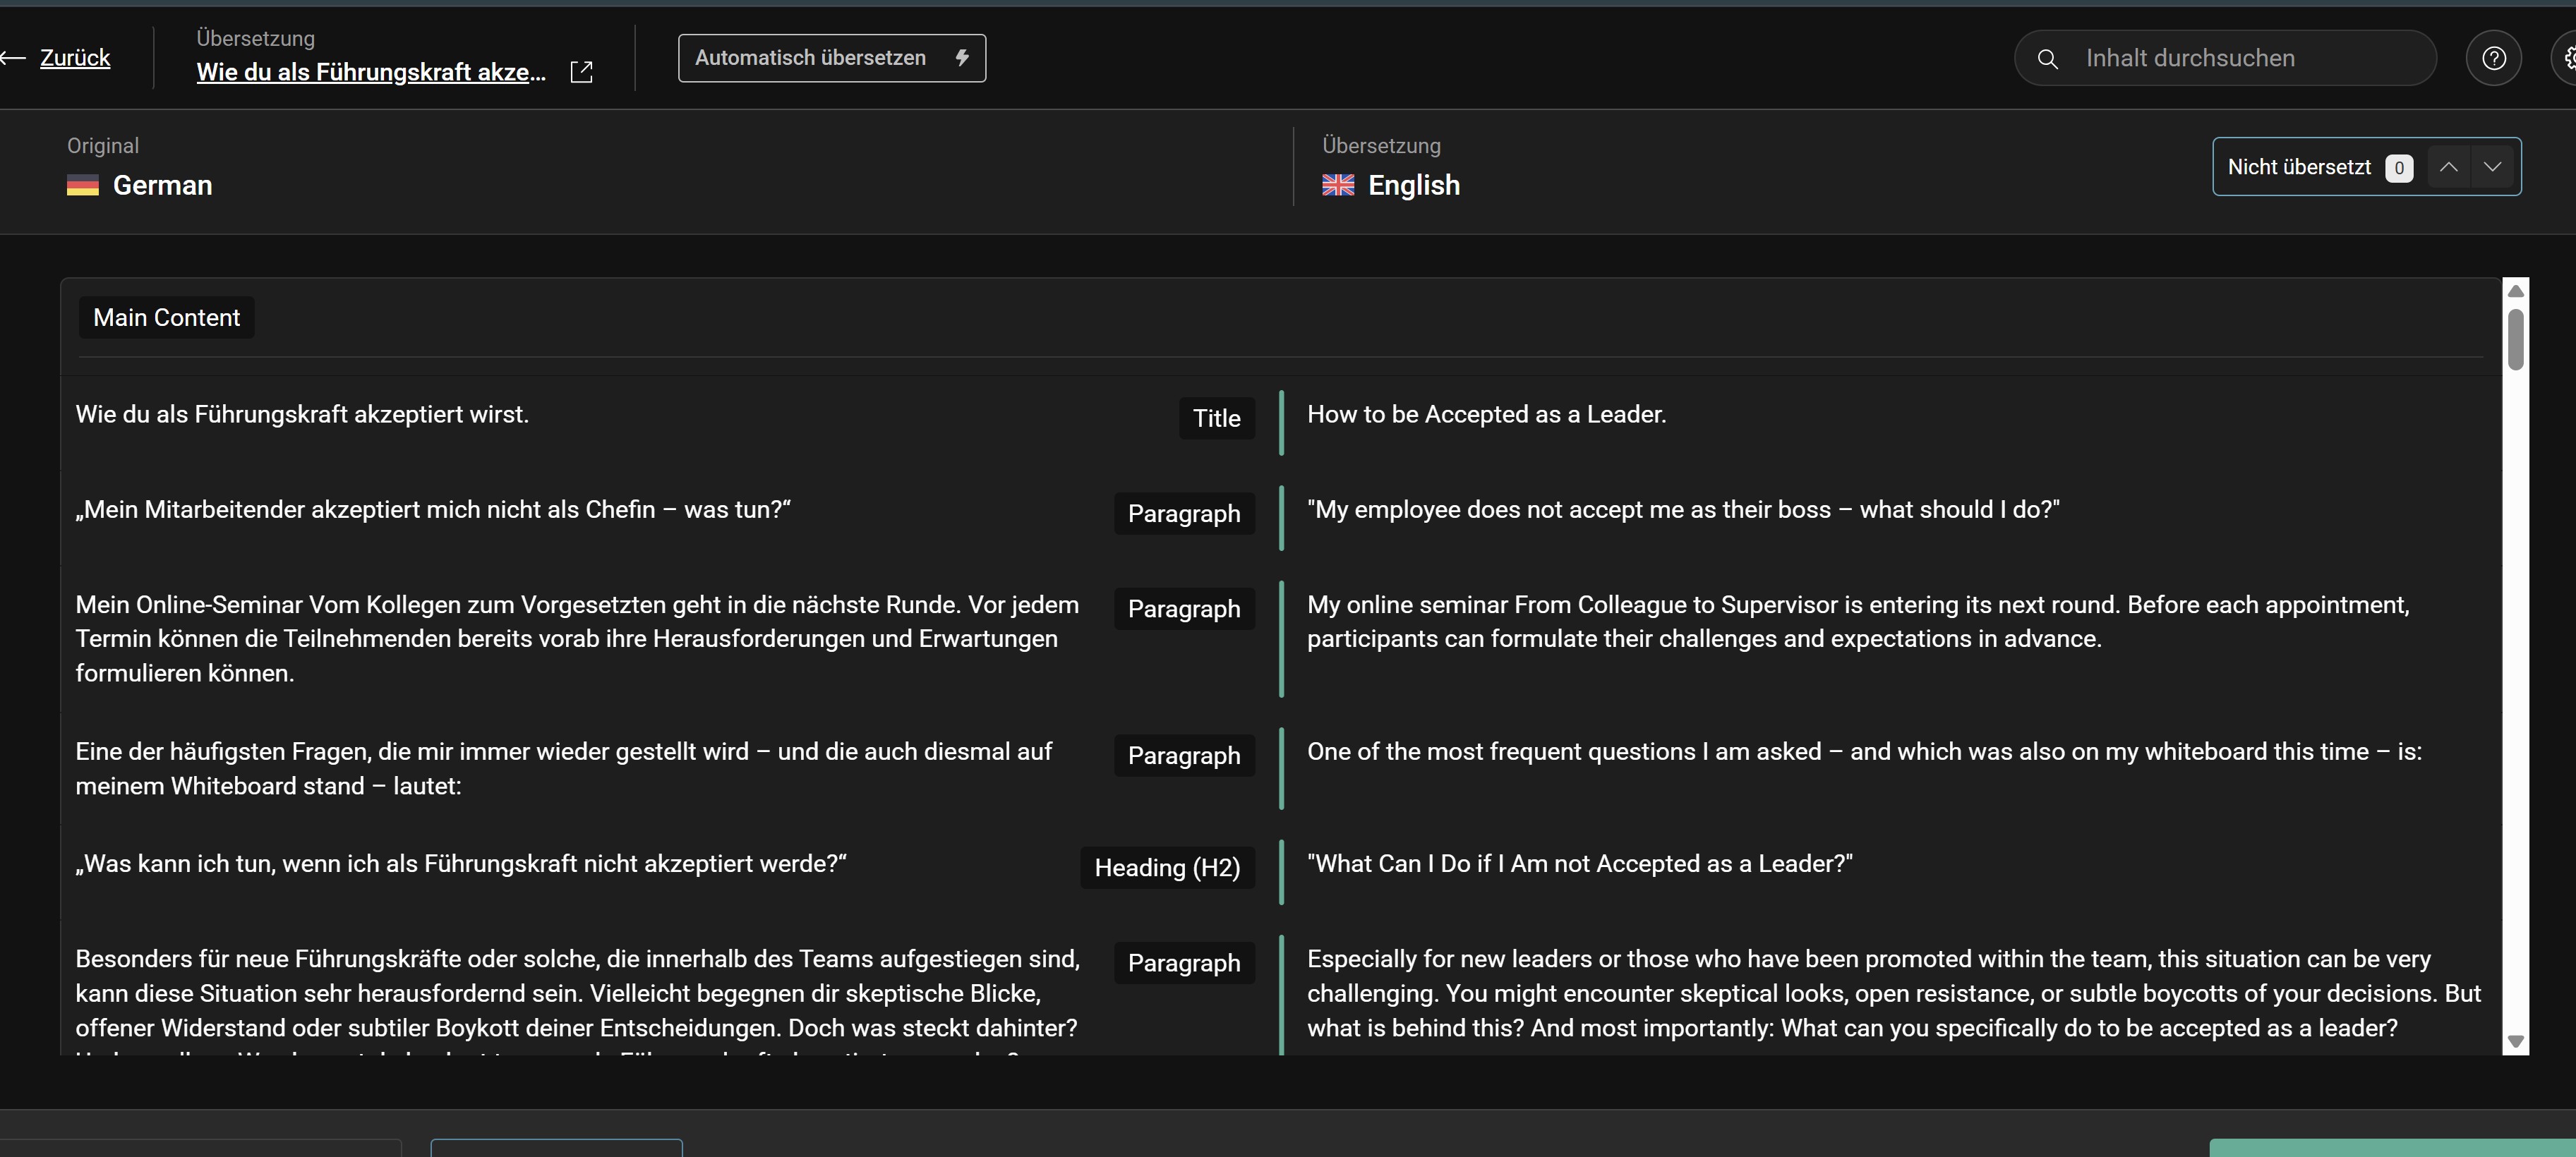This screenshot has height=1157, width=2576.
Task: Click the UK flag icon
Action: point(1338,186)
